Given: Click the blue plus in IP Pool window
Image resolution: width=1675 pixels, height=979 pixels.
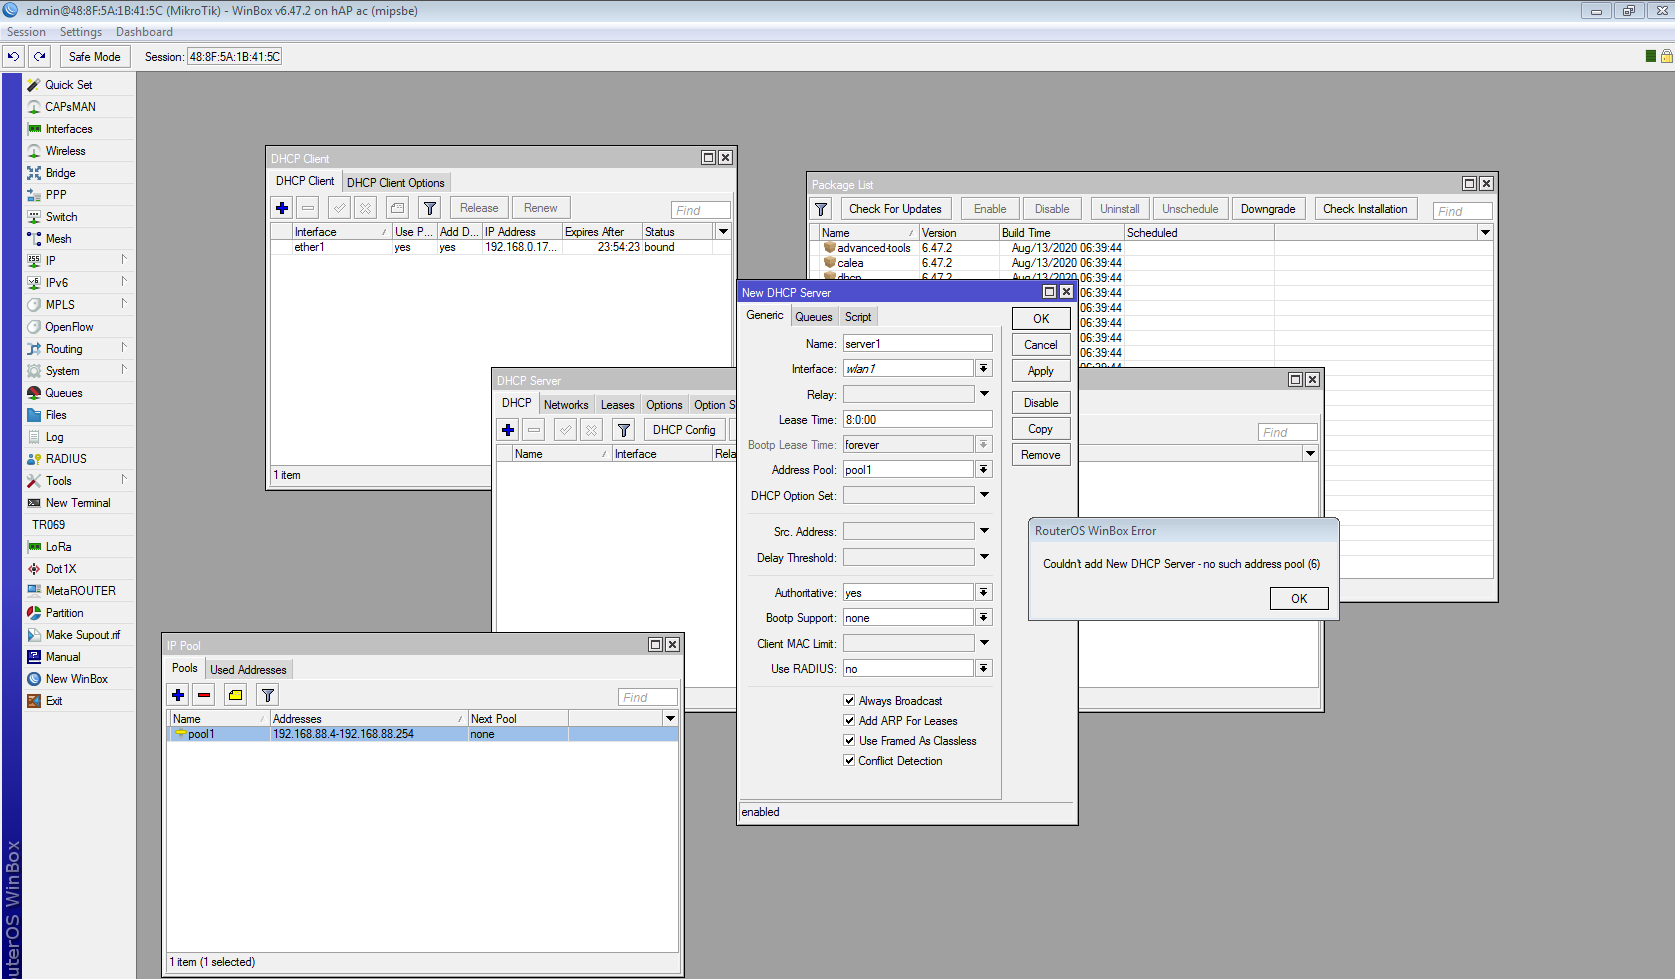Looking at the screenshot, I should 178,695.
